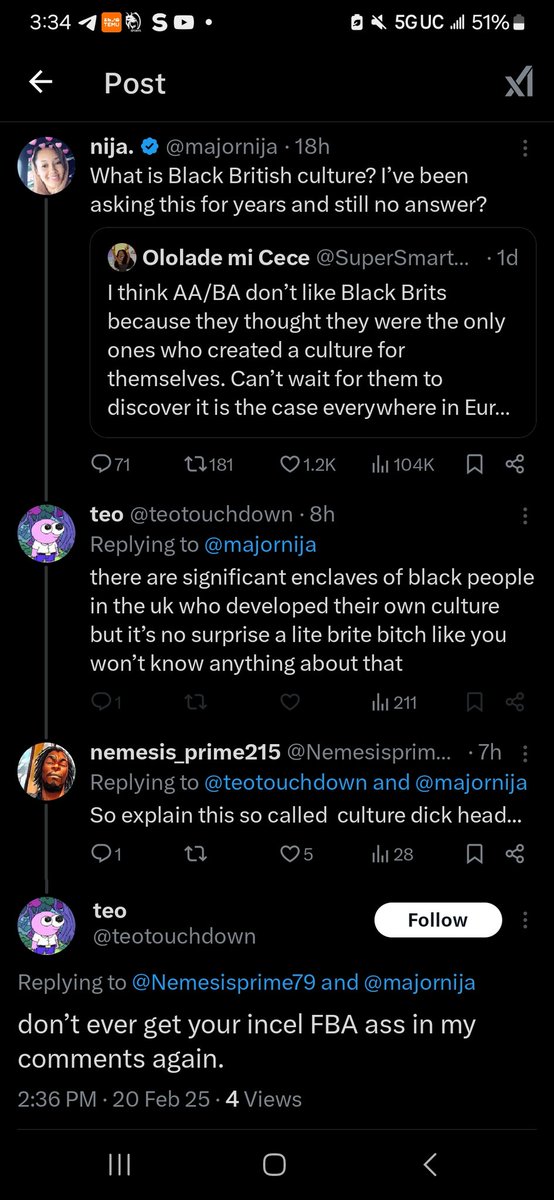The image size is (554, 1200).
Task: Tap the back arrow beside Post
Action: click(40, 84)
